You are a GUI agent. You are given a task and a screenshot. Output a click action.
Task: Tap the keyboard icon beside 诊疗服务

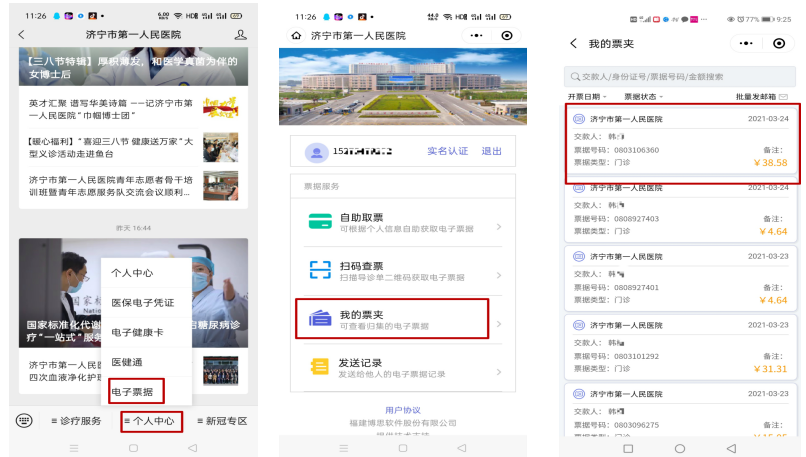click(24, 421)
